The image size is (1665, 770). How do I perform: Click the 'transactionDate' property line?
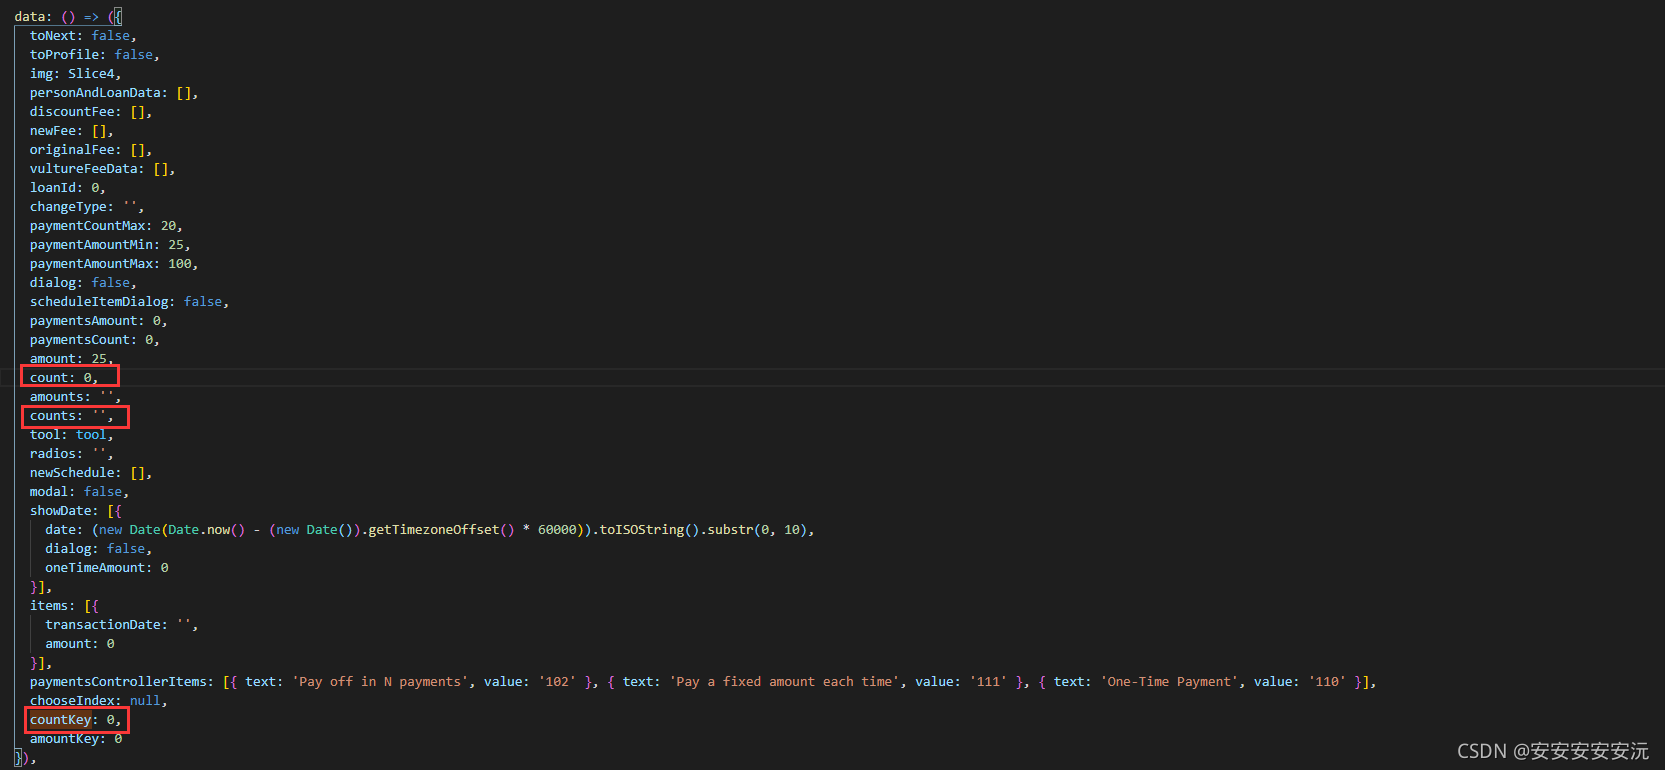(122, 625)
